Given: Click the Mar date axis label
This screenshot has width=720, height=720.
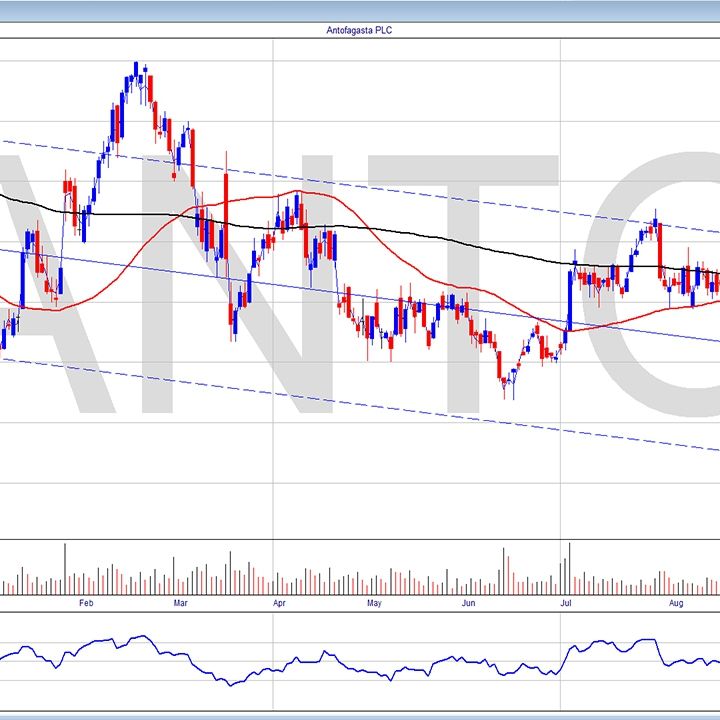Looking at the screenshot, I should click(180, 603).
